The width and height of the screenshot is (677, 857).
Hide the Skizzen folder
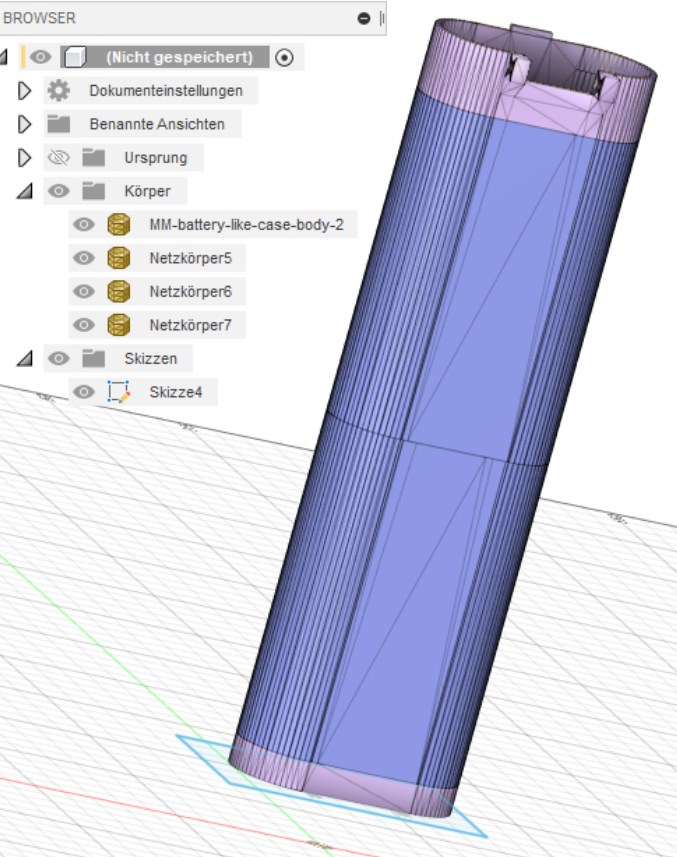58,359
